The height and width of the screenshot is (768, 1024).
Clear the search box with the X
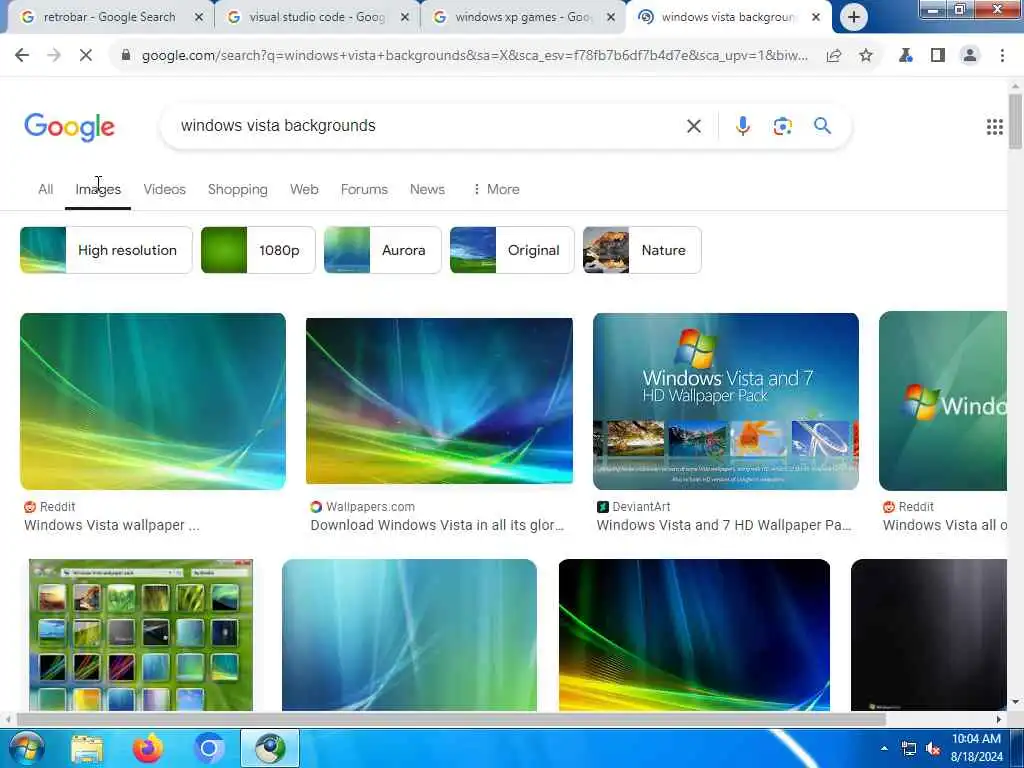pos(694,126)
